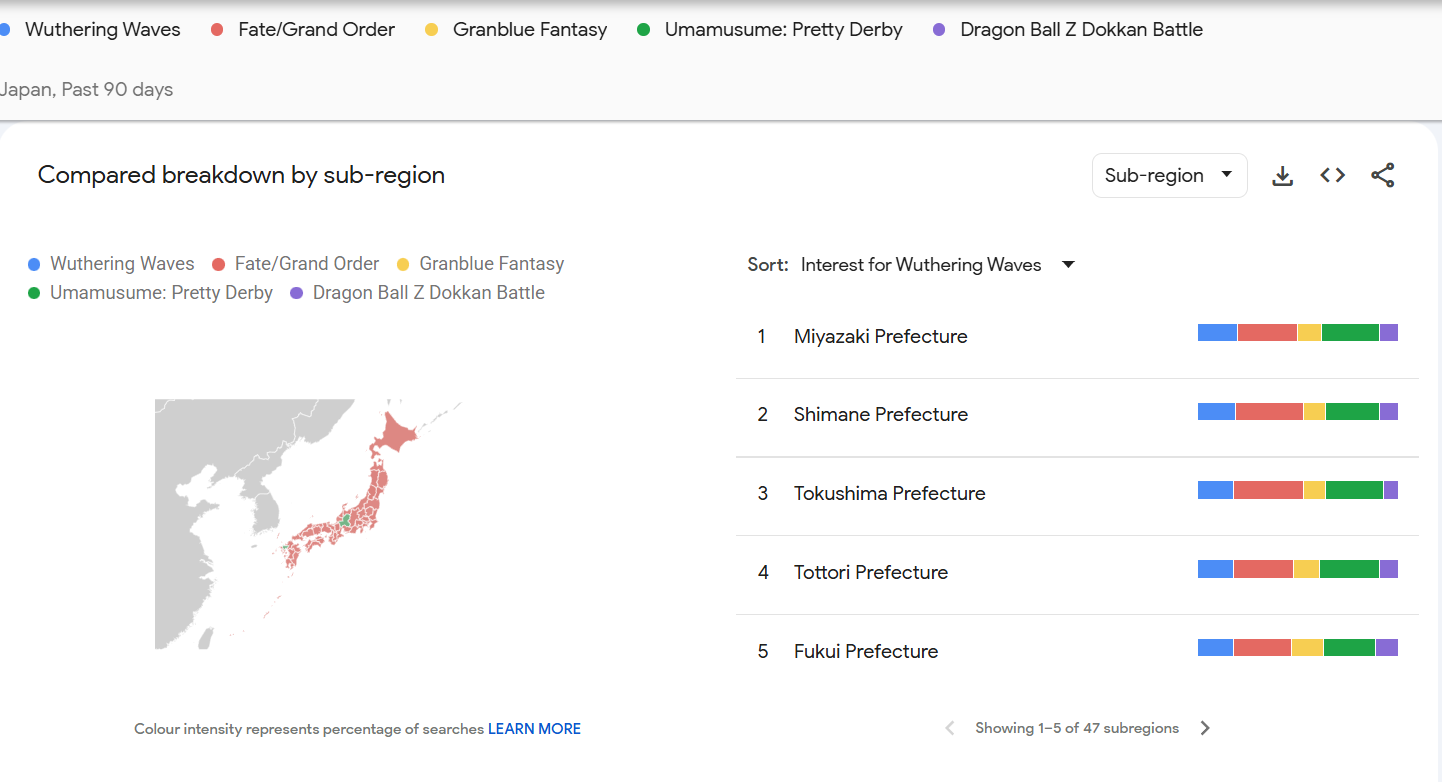Click Shimane Prefecture link

(880, 414)
